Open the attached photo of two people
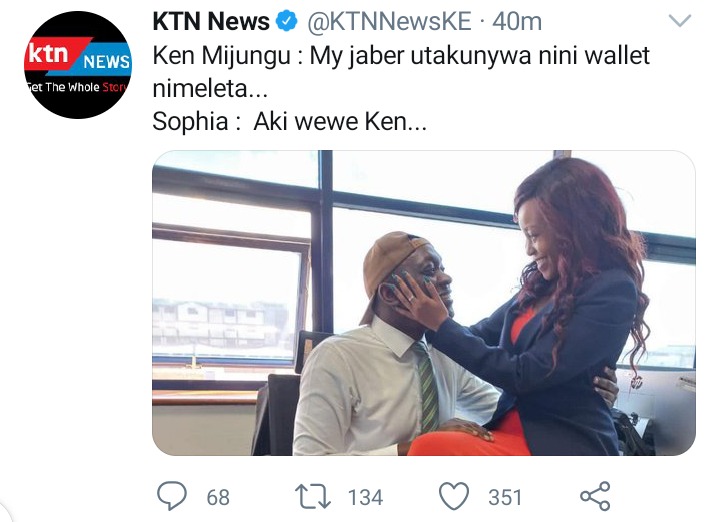The width and height of the screenshot is (718, 522). (424, 303)
